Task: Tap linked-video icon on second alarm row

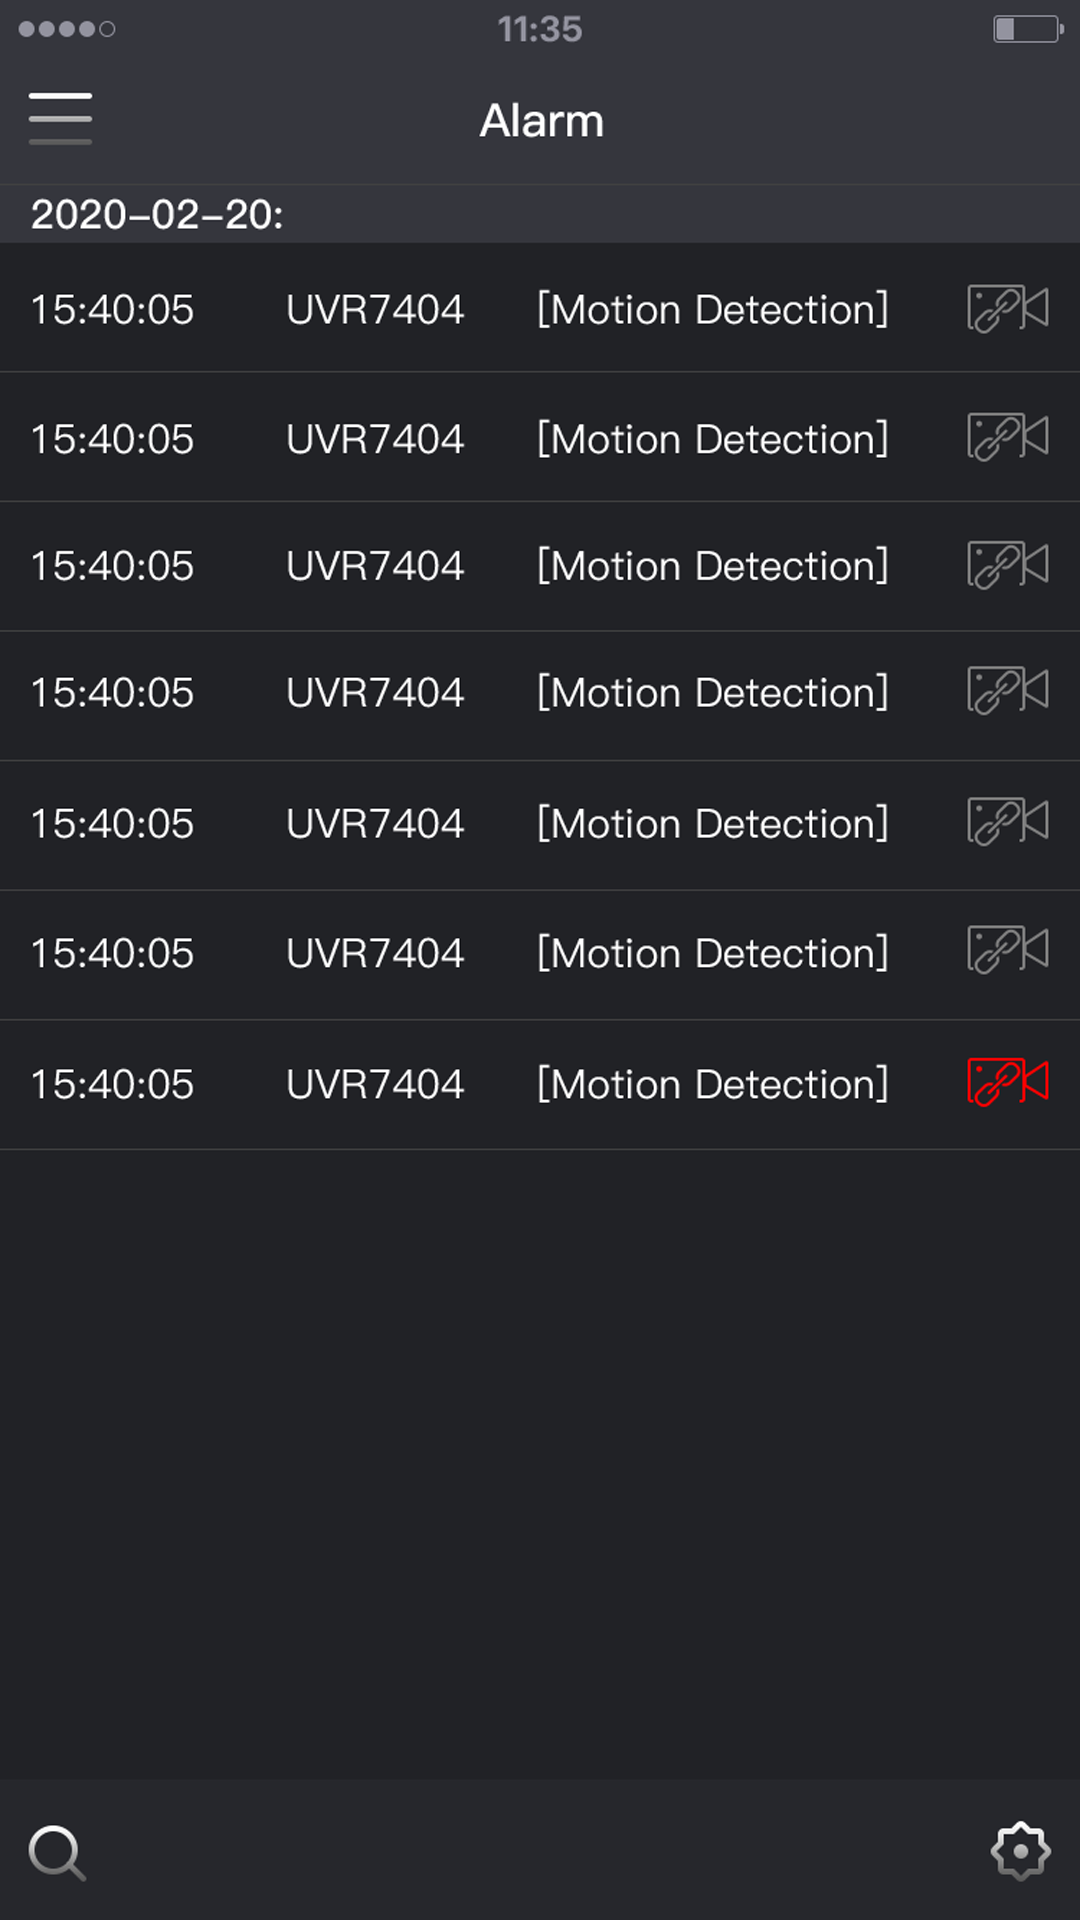Action: 1007,437
